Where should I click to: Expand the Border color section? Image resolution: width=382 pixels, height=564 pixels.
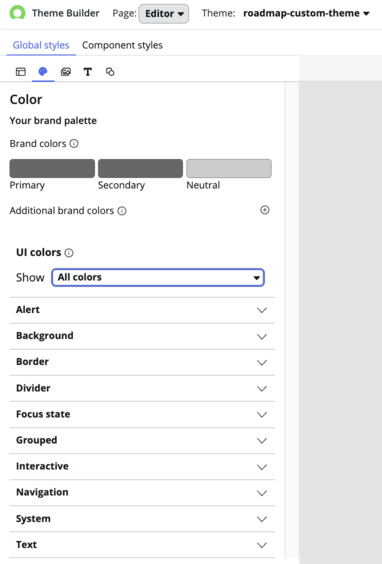click(x=142, y=362)
